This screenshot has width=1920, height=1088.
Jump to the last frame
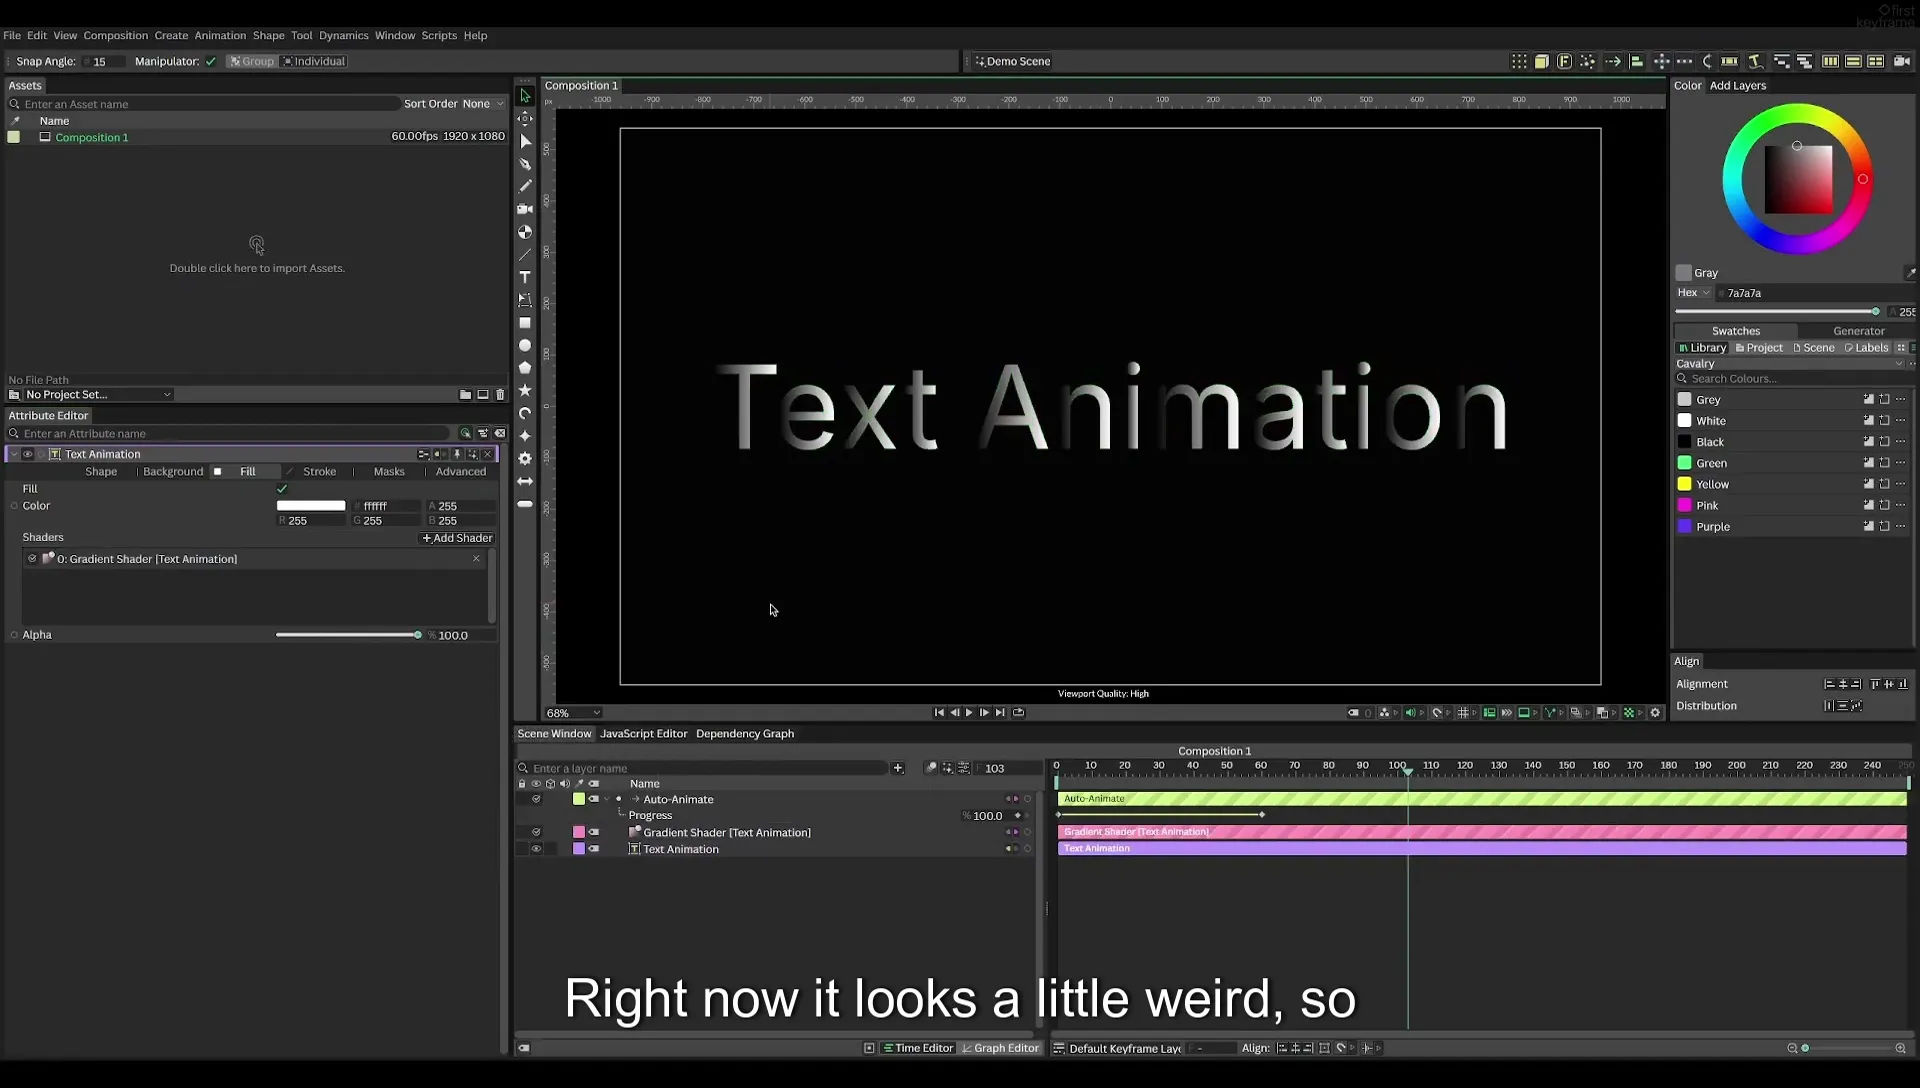[1000, 713]
